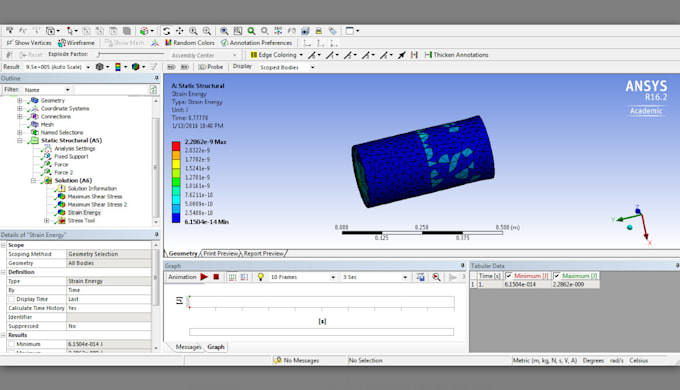Click Show Vertices in toolbar

tap(29, 43)
